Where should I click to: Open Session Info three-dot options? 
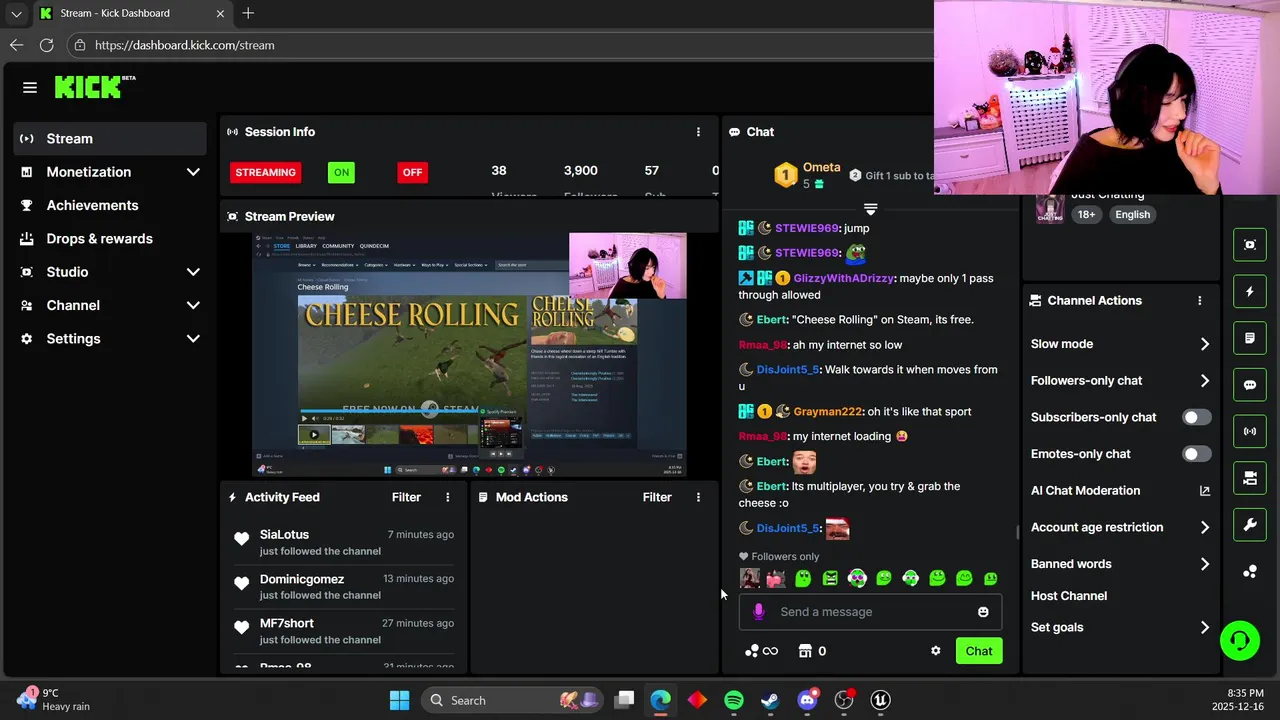tap(698, 132)
